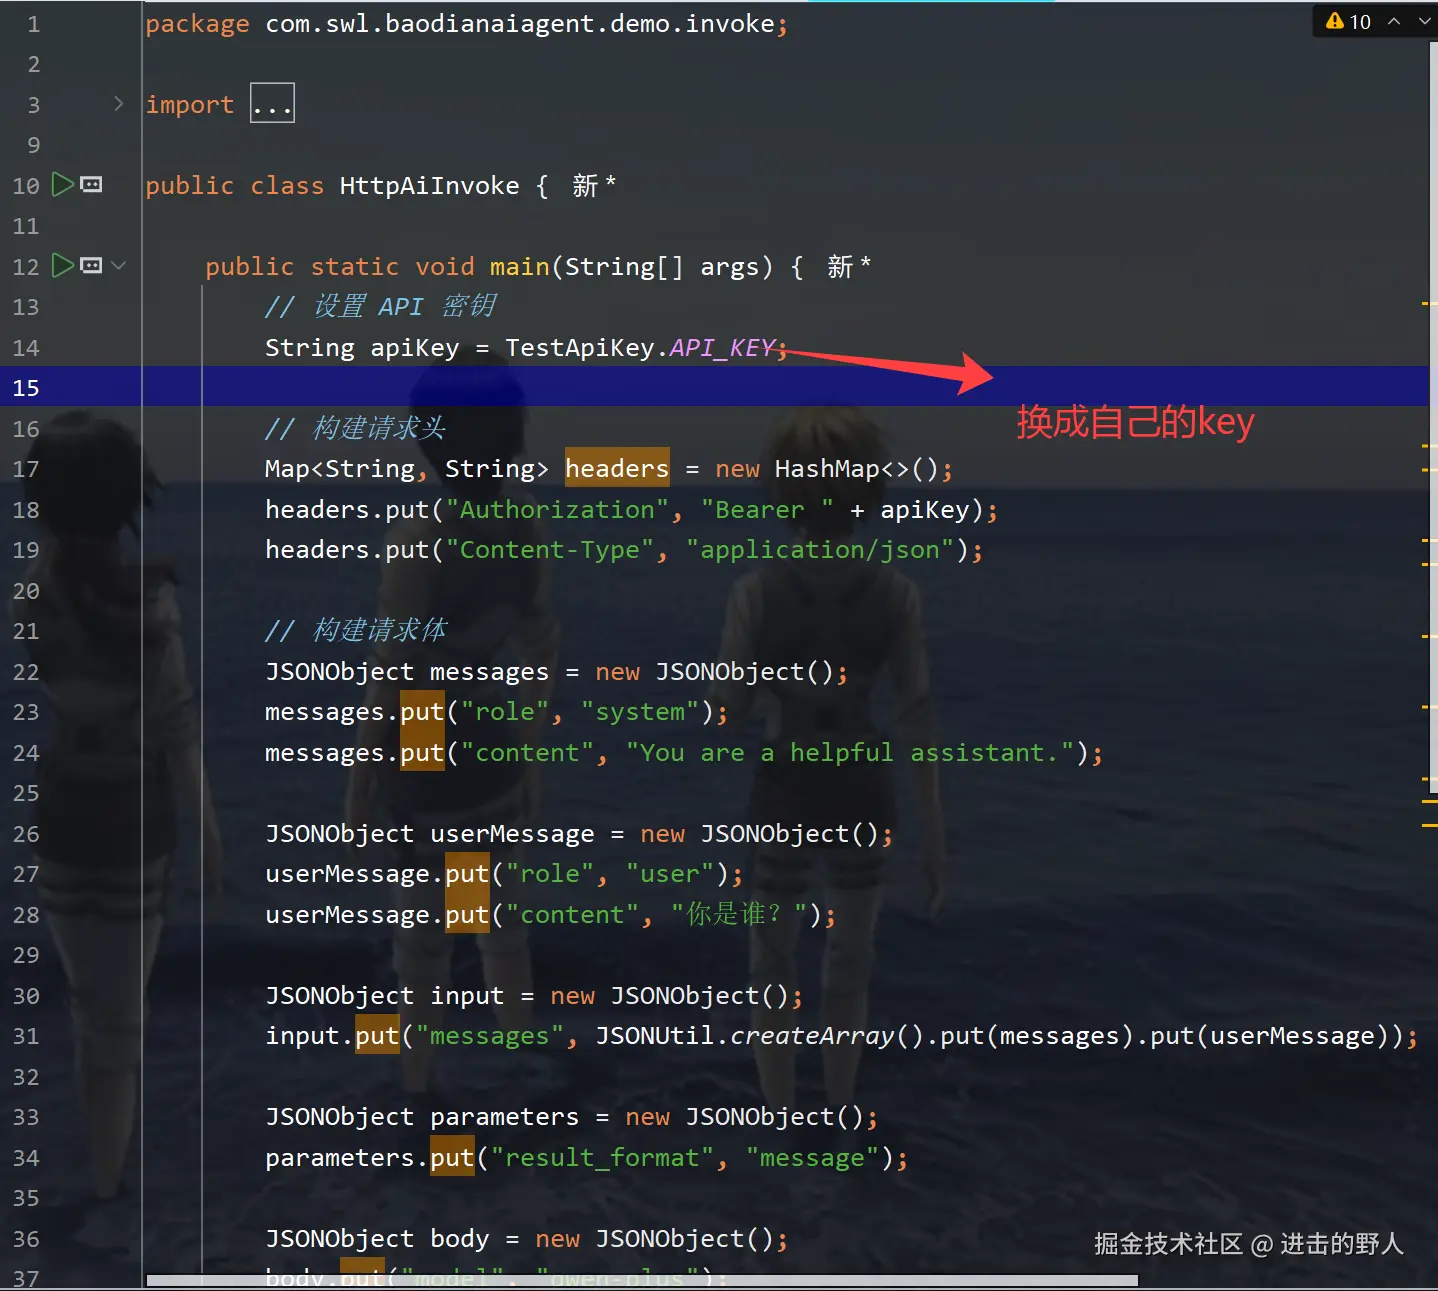Click the "You are a helpful assistant." string

850,753
